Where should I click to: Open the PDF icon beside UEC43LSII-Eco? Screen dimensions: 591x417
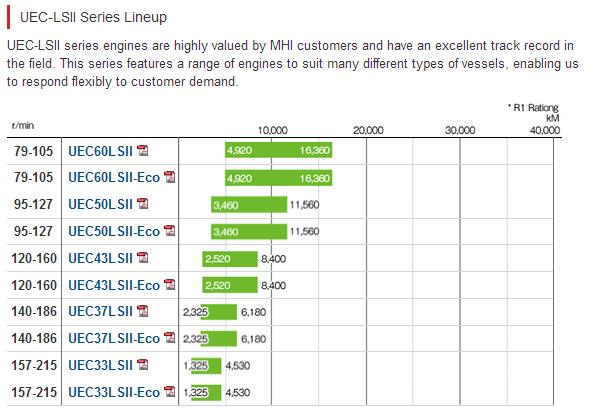(x=170, y=284)
